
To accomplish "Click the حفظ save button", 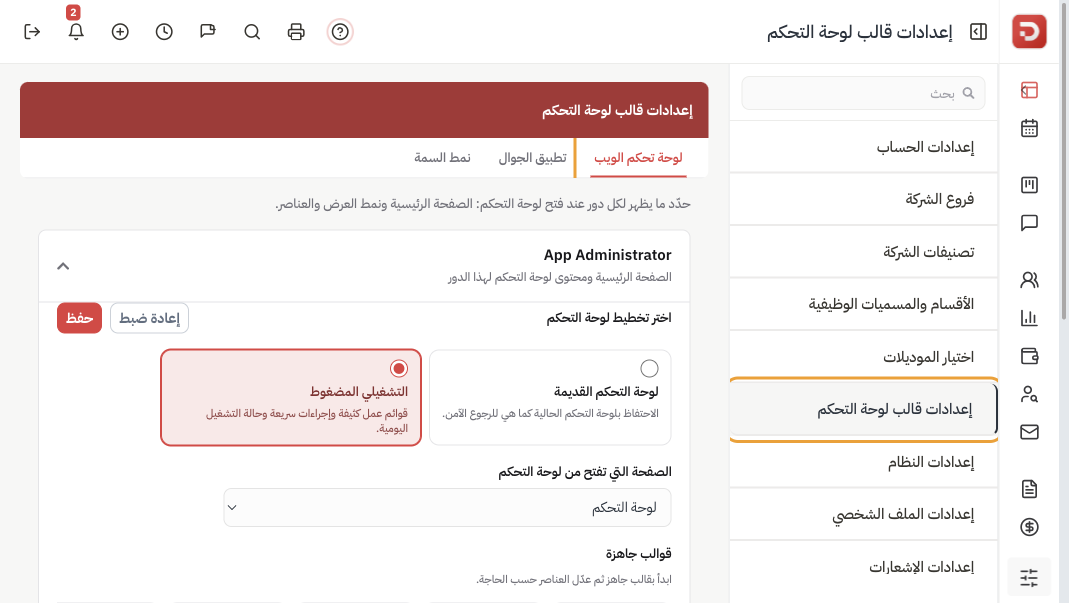I will (x=79, y=318).
